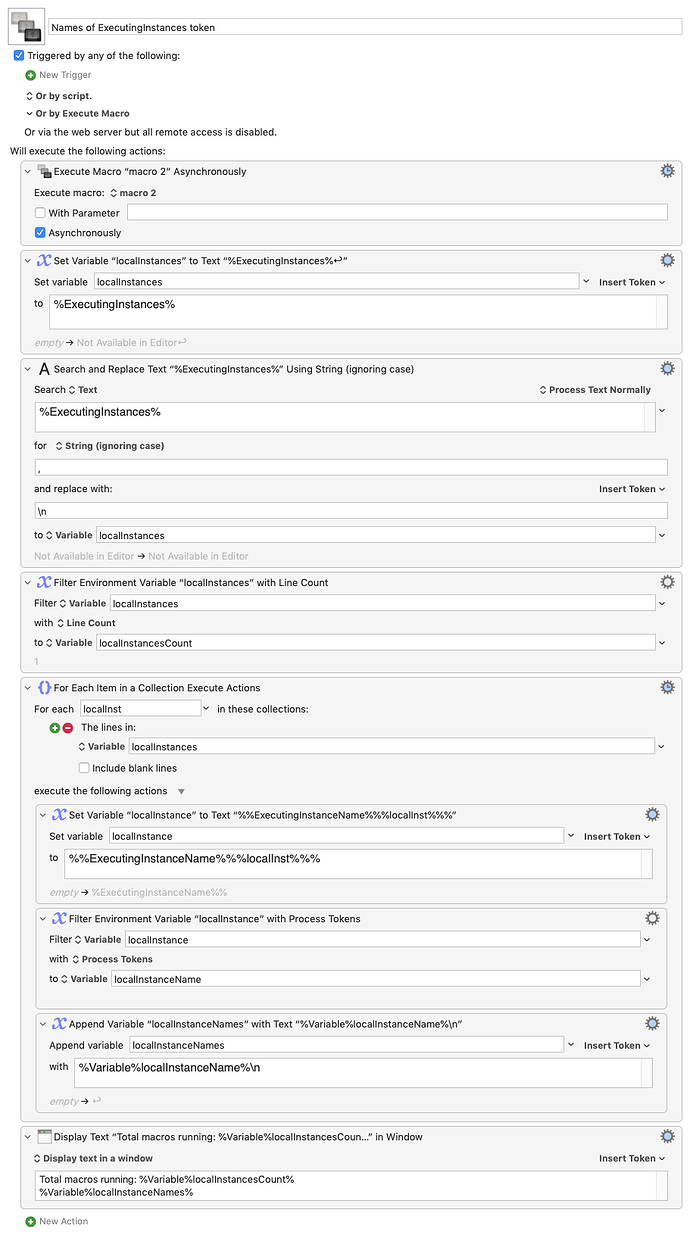Open the Process Text Normally dropdown
Screen dimensions: 690x1235
[595, 390]
